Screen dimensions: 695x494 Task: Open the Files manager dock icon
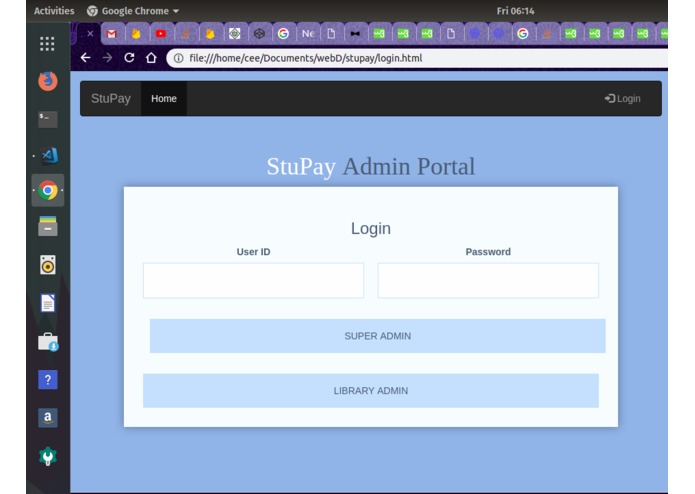coord(47,226)
